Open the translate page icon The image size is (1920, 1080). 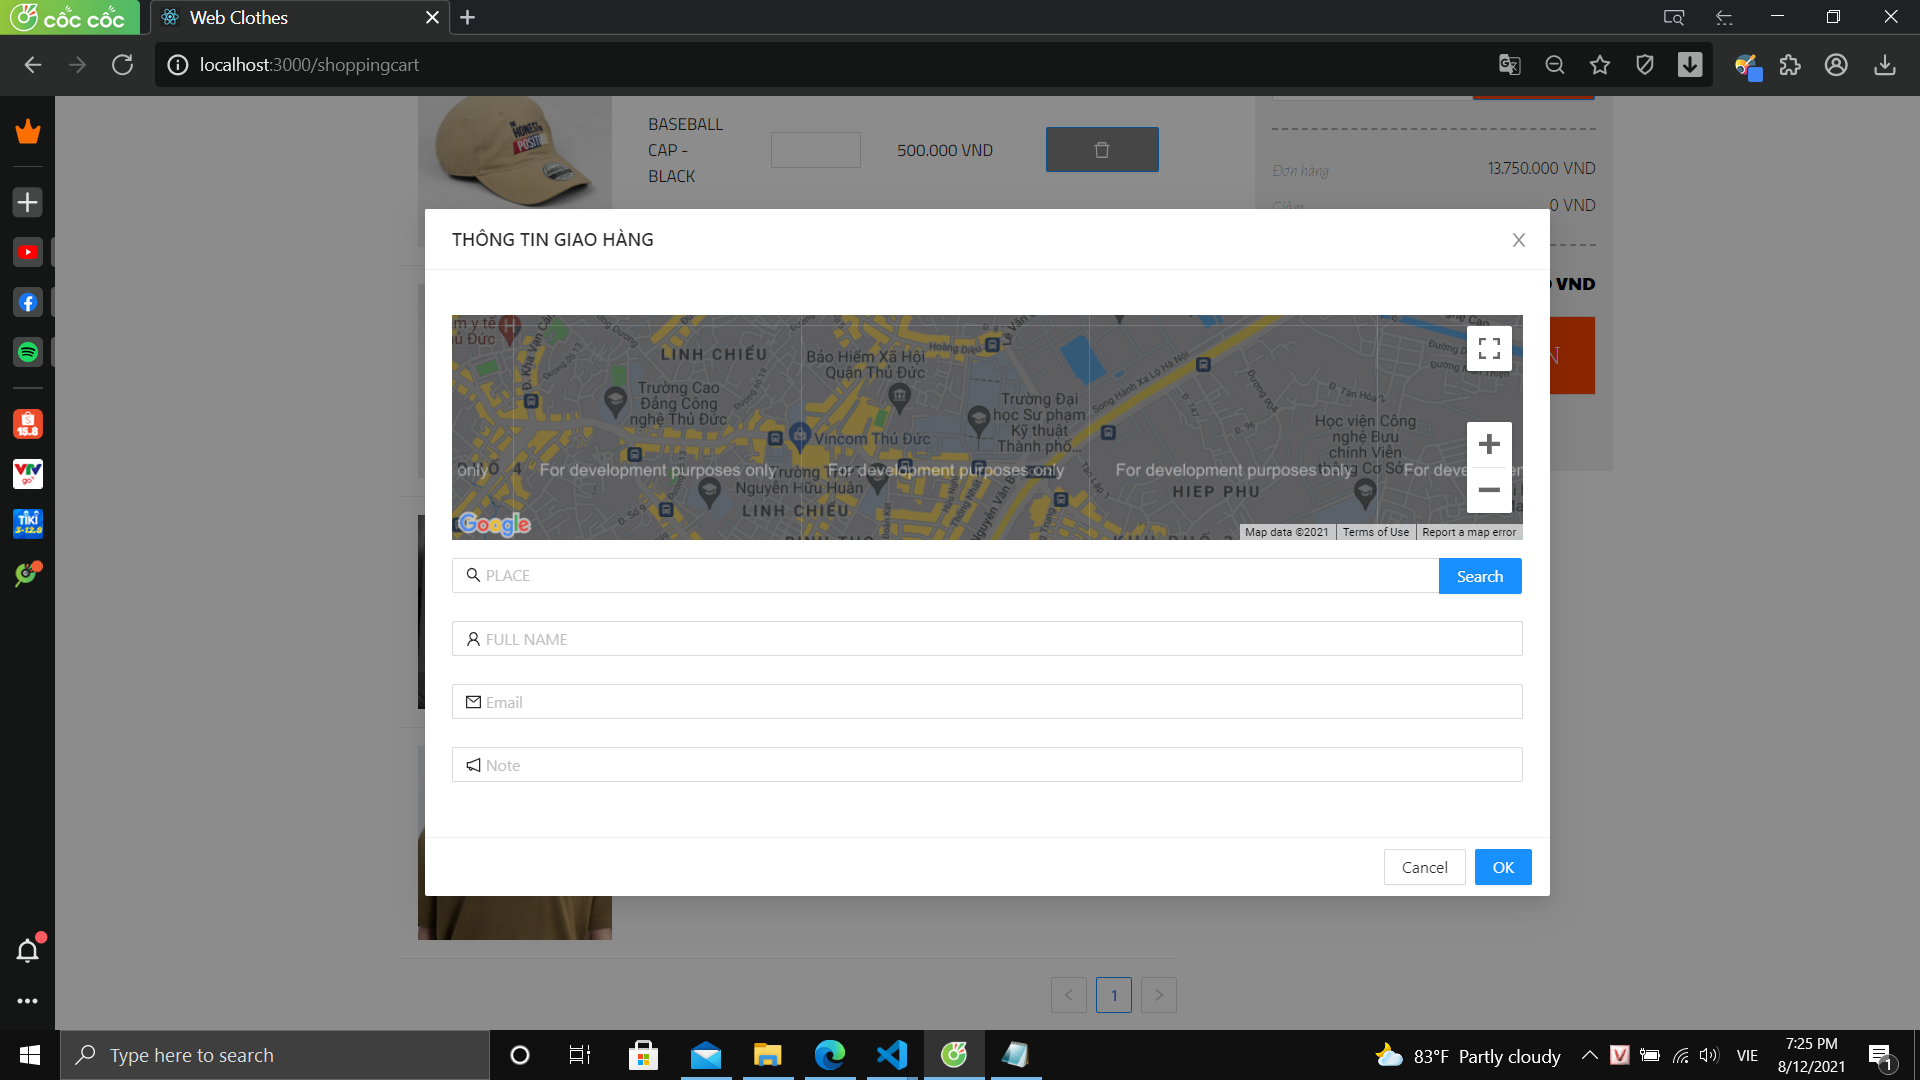[x=1510, y=65]
